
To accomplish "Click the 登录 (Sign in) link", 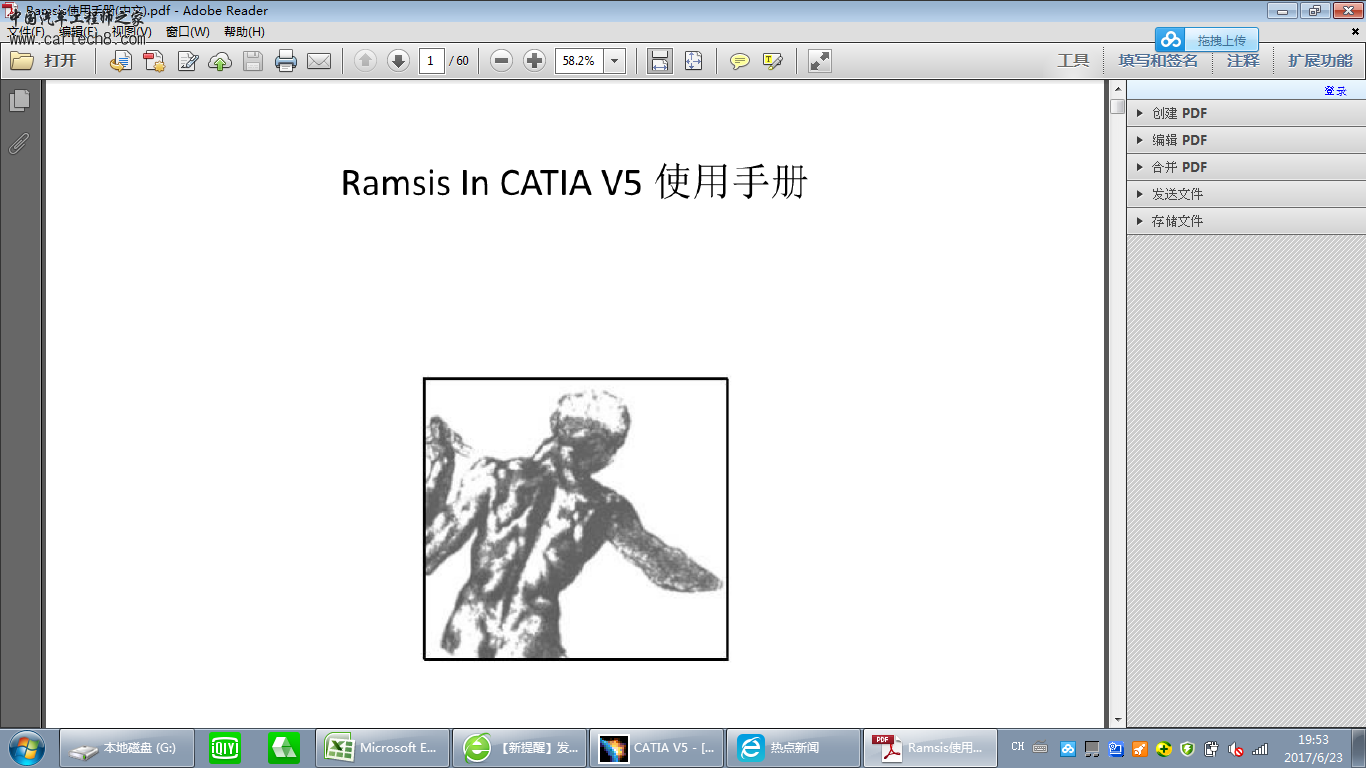I will pos(1335,91).
